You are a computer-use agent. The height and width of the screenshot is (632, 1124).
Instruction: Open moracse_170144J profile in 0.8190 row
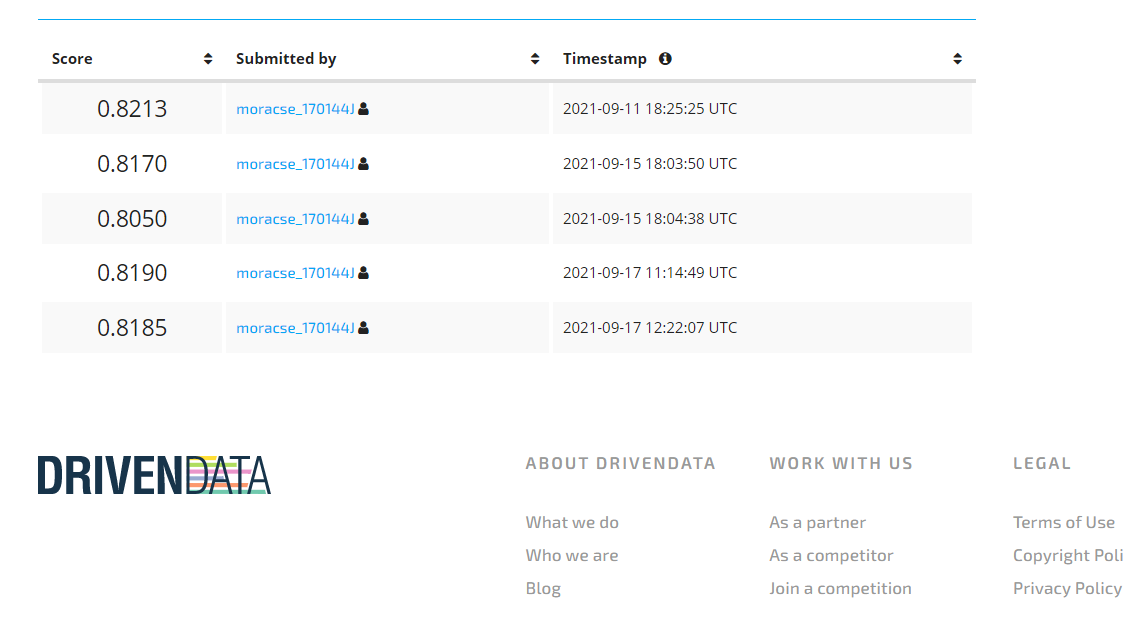pos(295,273)
